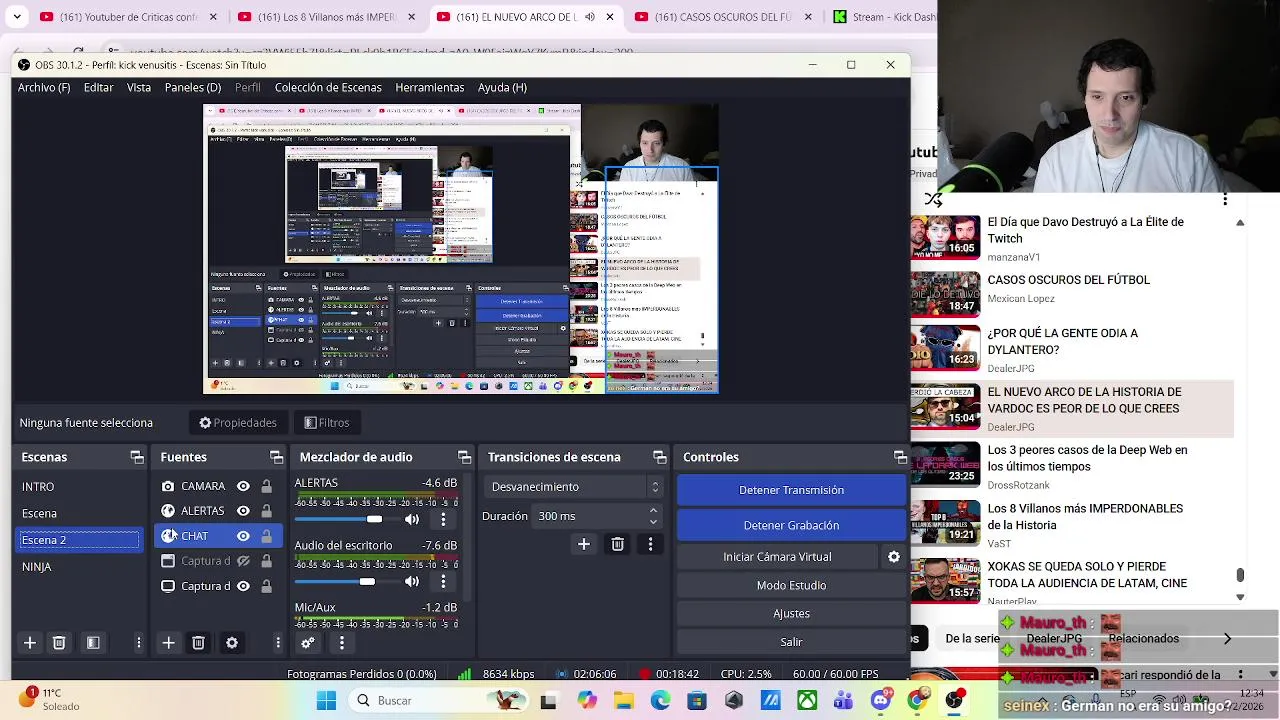Image resolution: width=1280 pixels, height=720 pixels.
Task: Click Salir button in Controles
Action: (x=791, y=642)
